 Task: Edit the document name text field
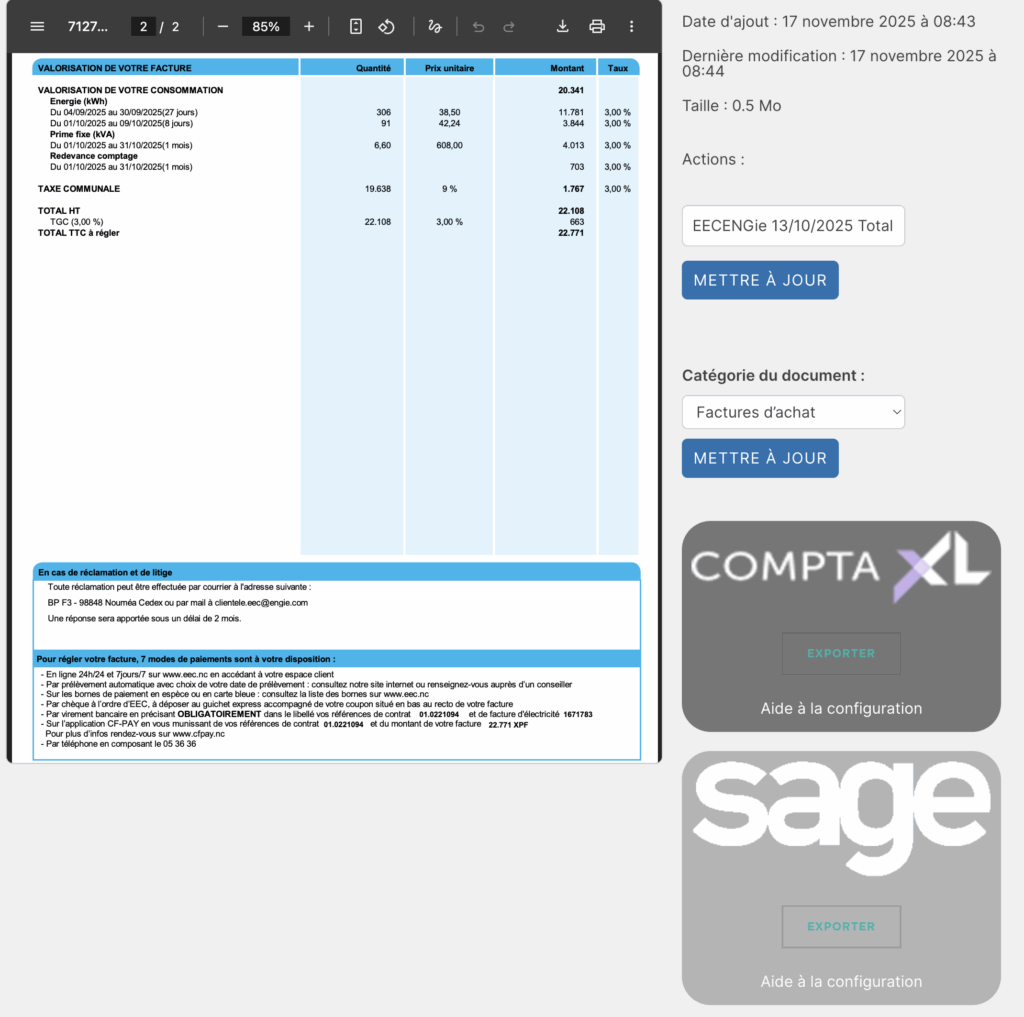pyautogui.click(x=793, y=226)
